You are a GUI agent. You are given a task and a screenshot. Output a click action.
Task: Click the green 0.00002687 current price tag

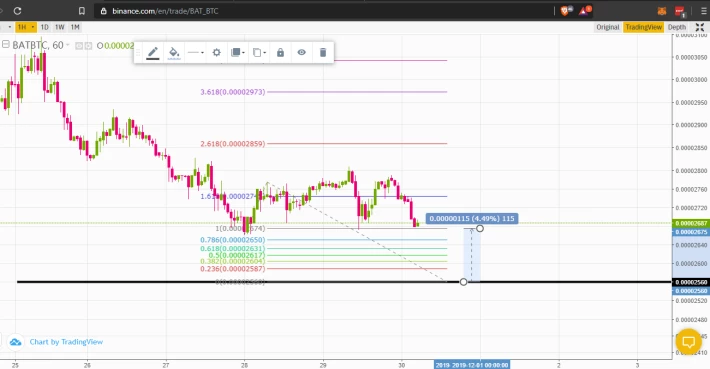691,223
